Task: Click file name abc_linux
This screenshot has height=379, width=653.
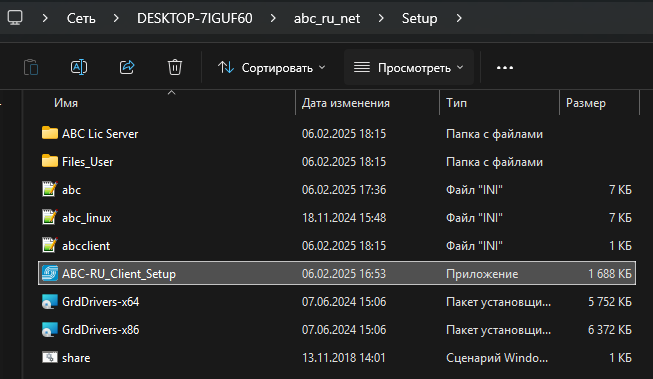Action: click(87, 218)
